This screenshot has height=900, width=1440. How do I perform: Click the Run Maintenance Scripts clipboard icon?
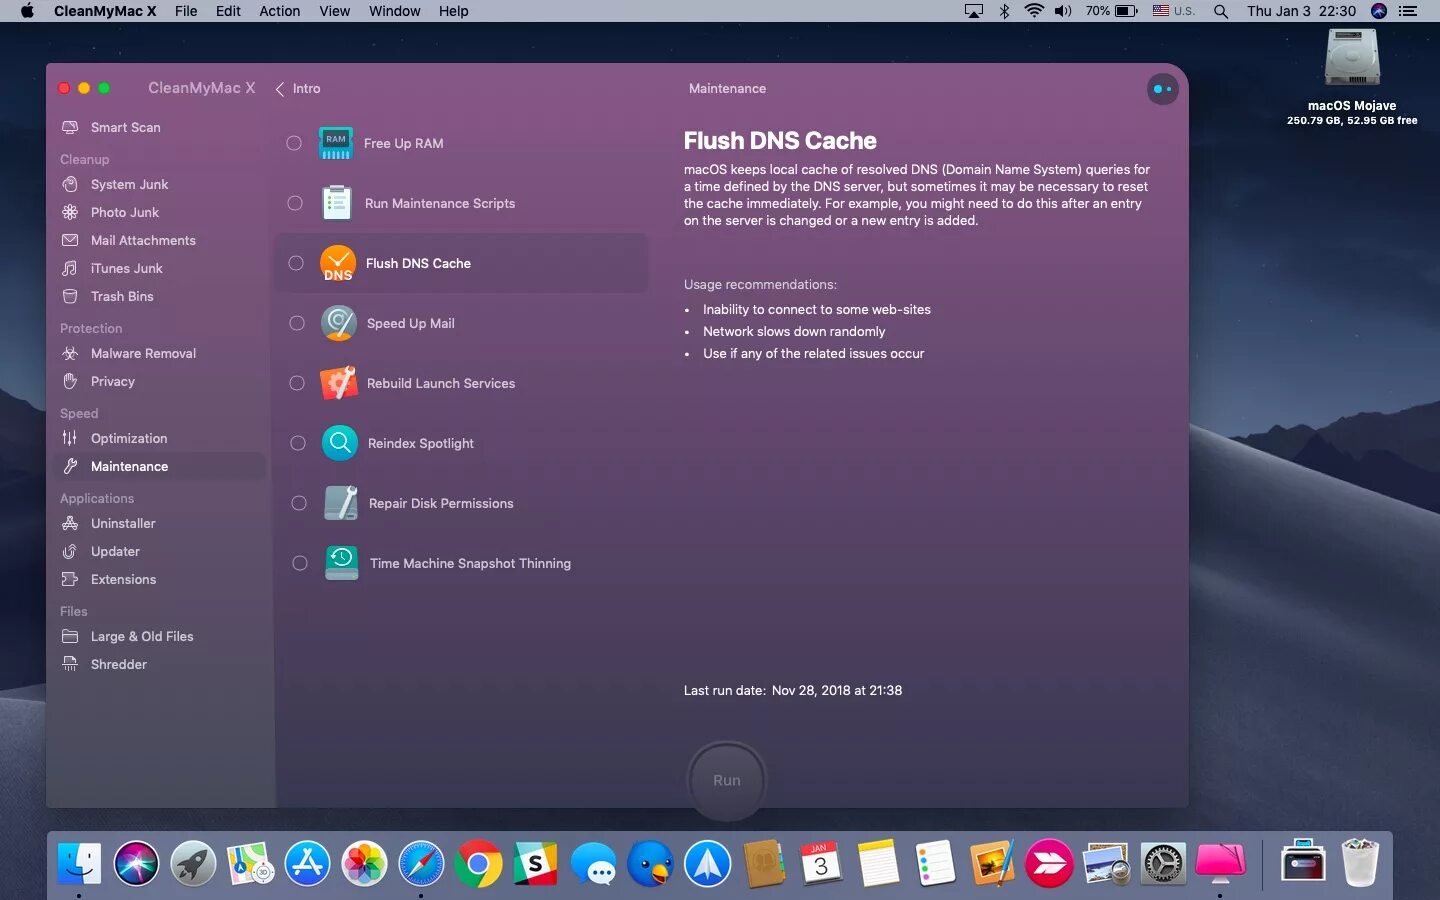[x=337, y=203]
